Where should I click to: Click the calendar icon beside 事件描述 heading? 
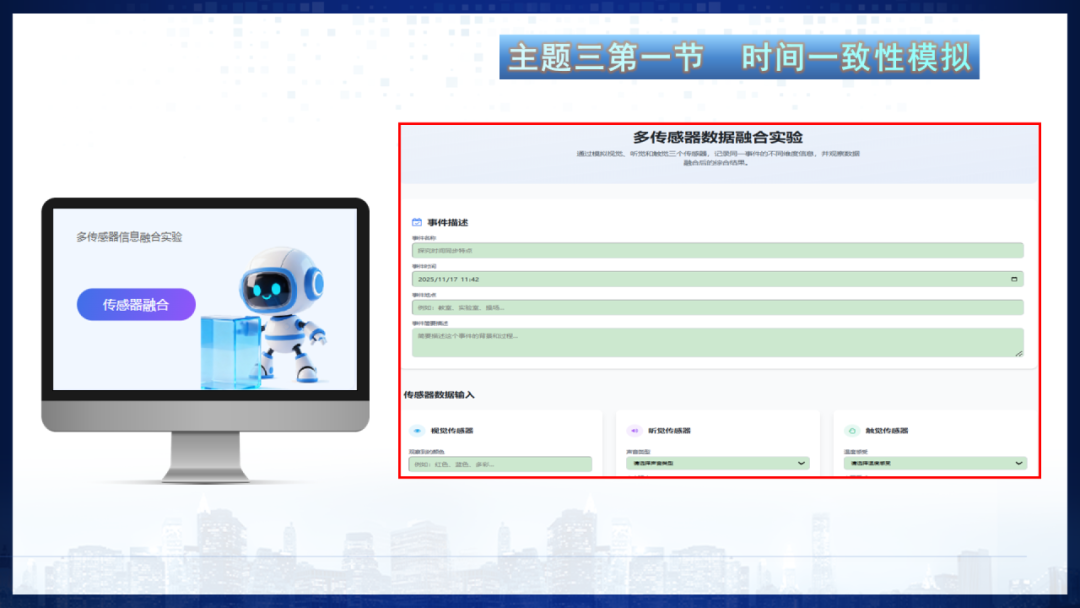(x=416, y=222)
